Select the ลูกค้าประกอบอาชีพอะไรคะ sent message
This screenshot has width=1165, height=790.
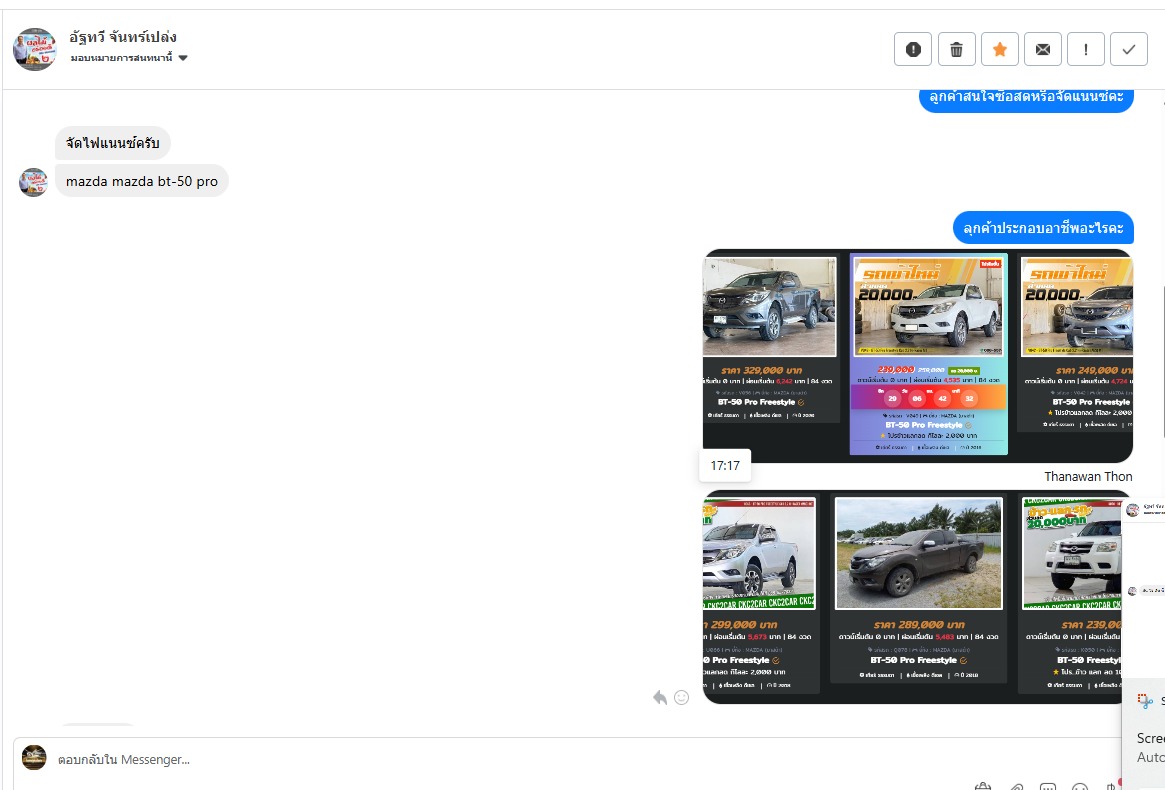tap(1043, 227)
